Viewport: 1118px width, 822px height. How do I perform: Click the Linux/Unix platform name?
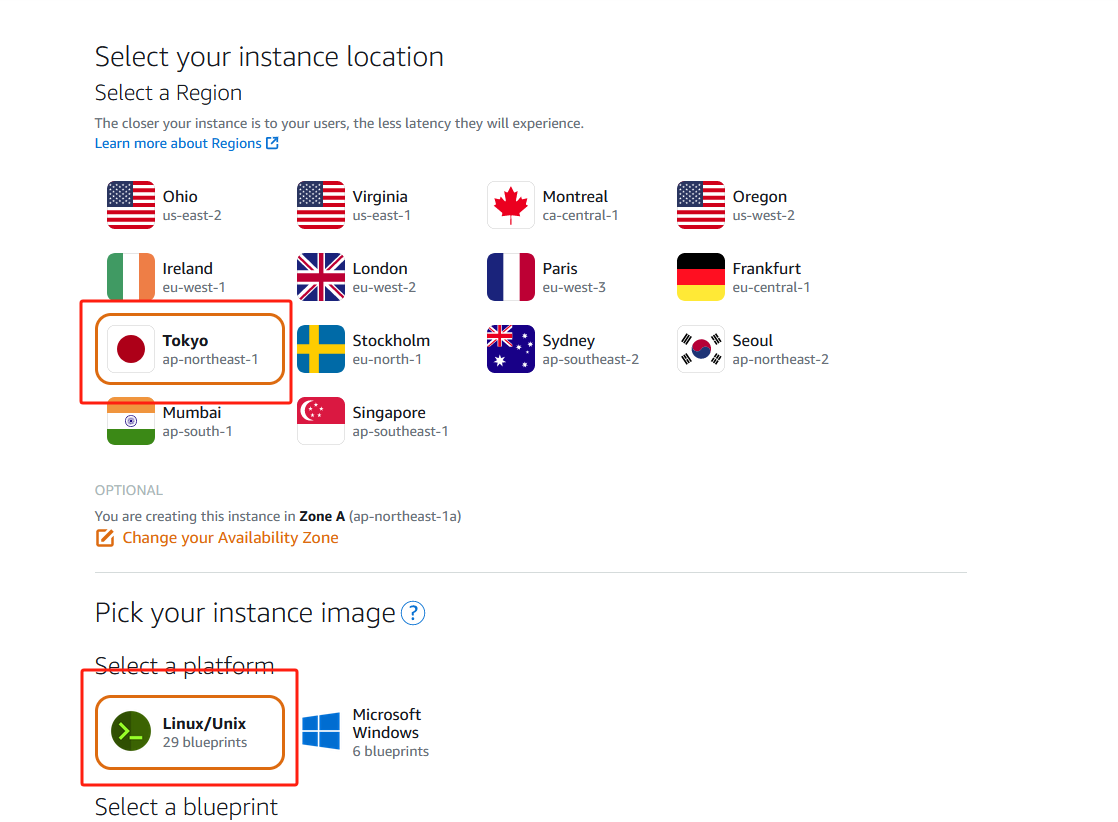204,724
